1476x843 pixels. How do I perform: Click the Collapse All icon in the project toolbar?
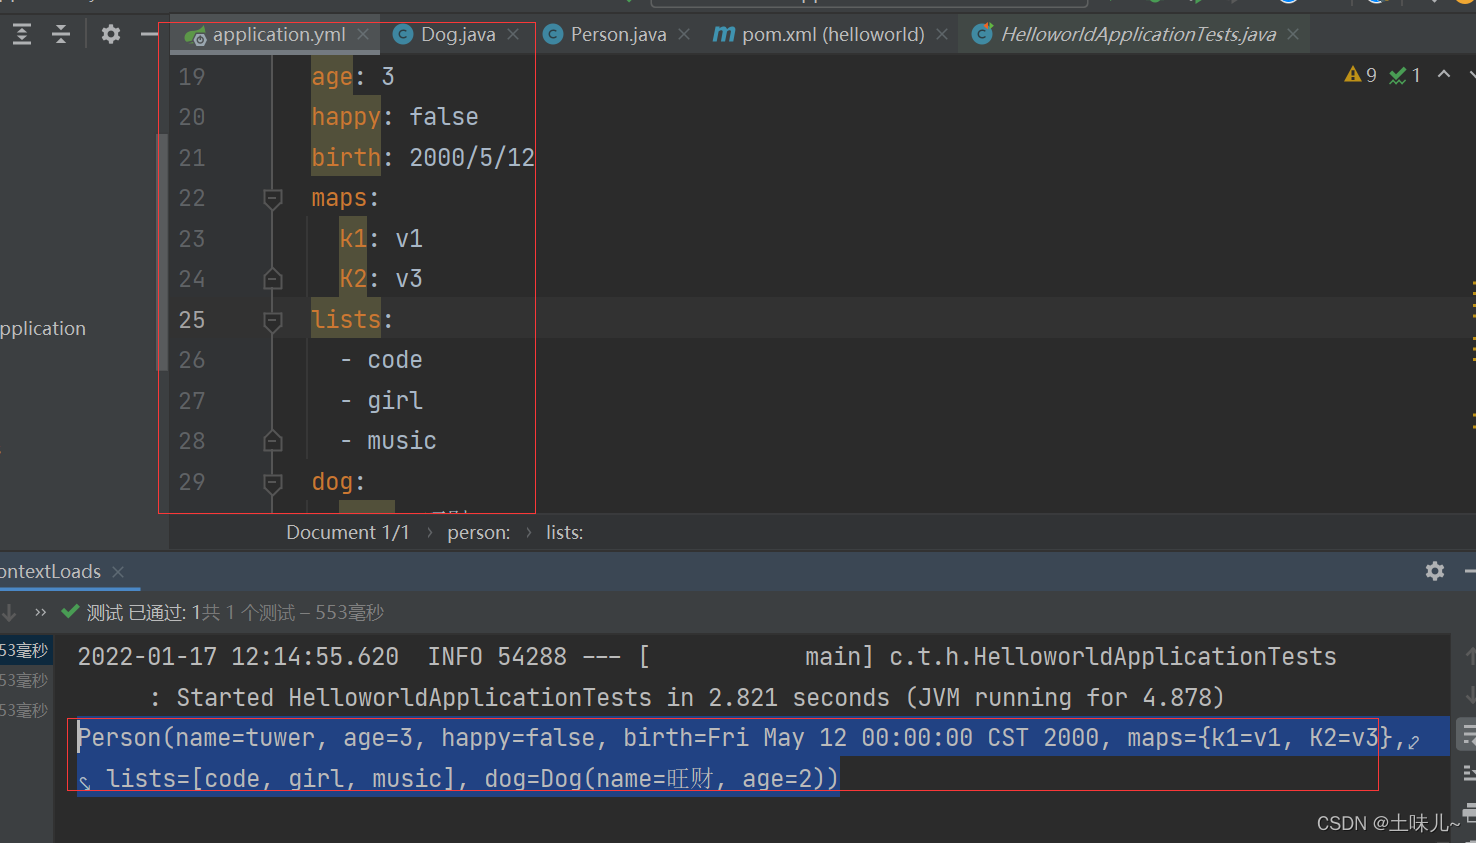click(61, 35)
